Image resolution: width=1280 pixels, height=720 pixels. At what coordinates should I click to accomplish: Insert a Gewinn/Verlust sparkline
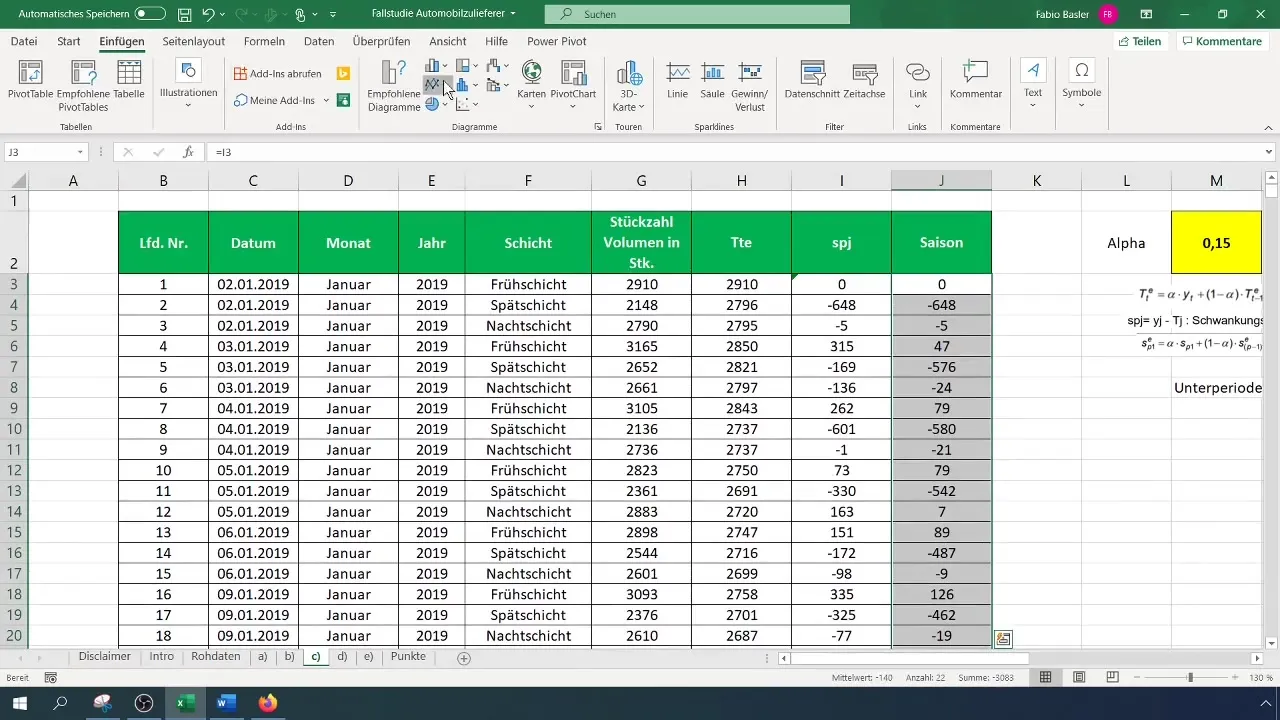point(750,85)
